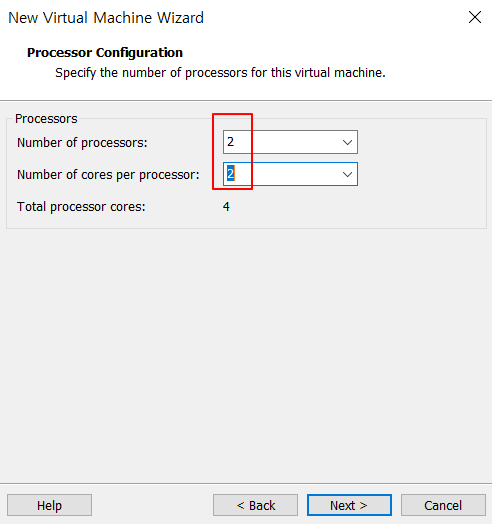Click the white header area beside Processor Configuration
492x524 pixels.
tap(334, 53)
